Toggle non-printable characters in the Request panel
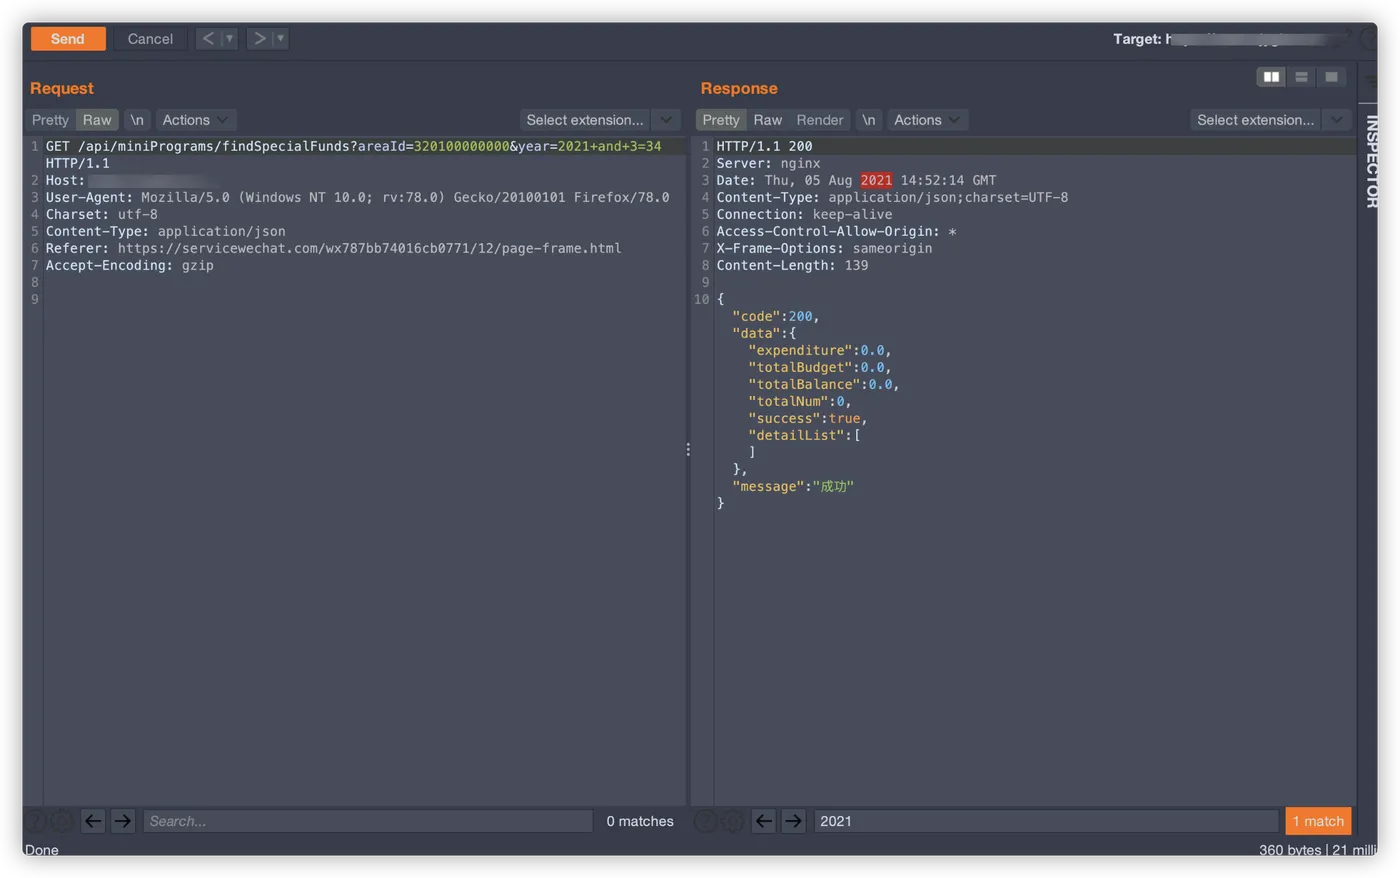This screenshot has width=1400, height=878. click(137, 120)
